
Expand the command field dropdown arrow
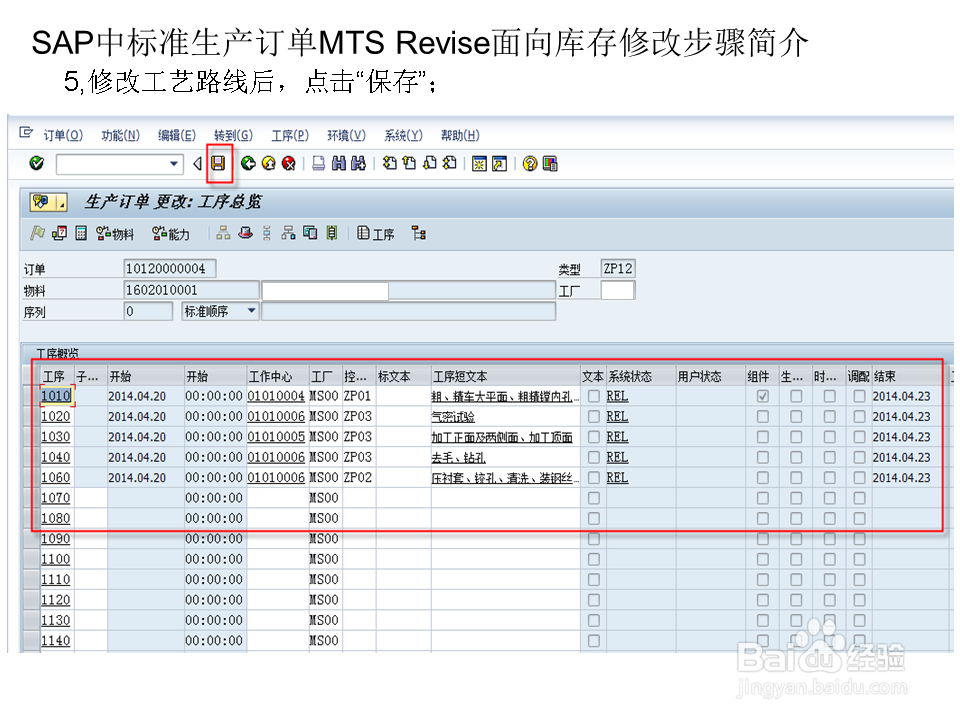(174, 163)
